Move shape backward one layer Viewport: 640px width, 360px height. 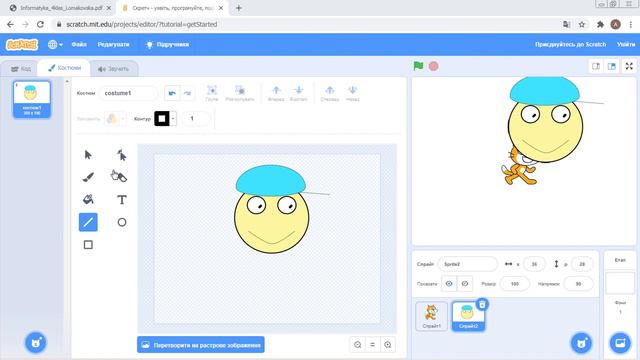point(298,93)
